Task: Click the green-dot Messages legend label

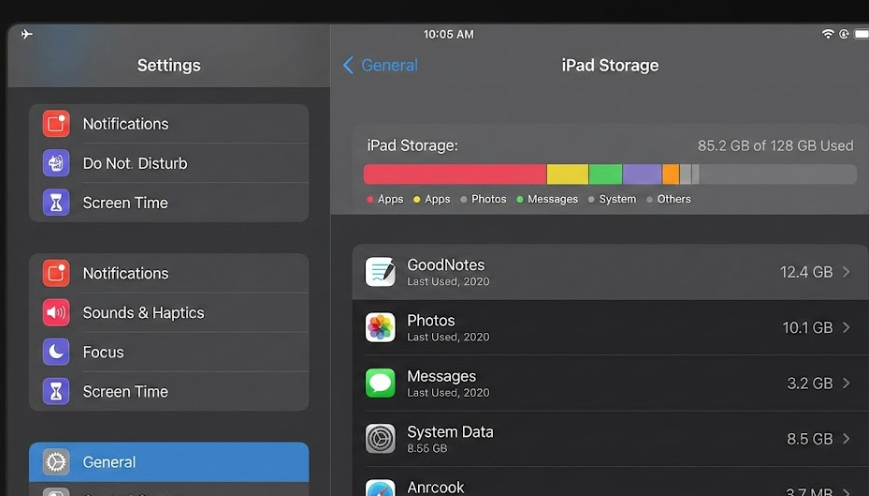Action: point(553,199)
